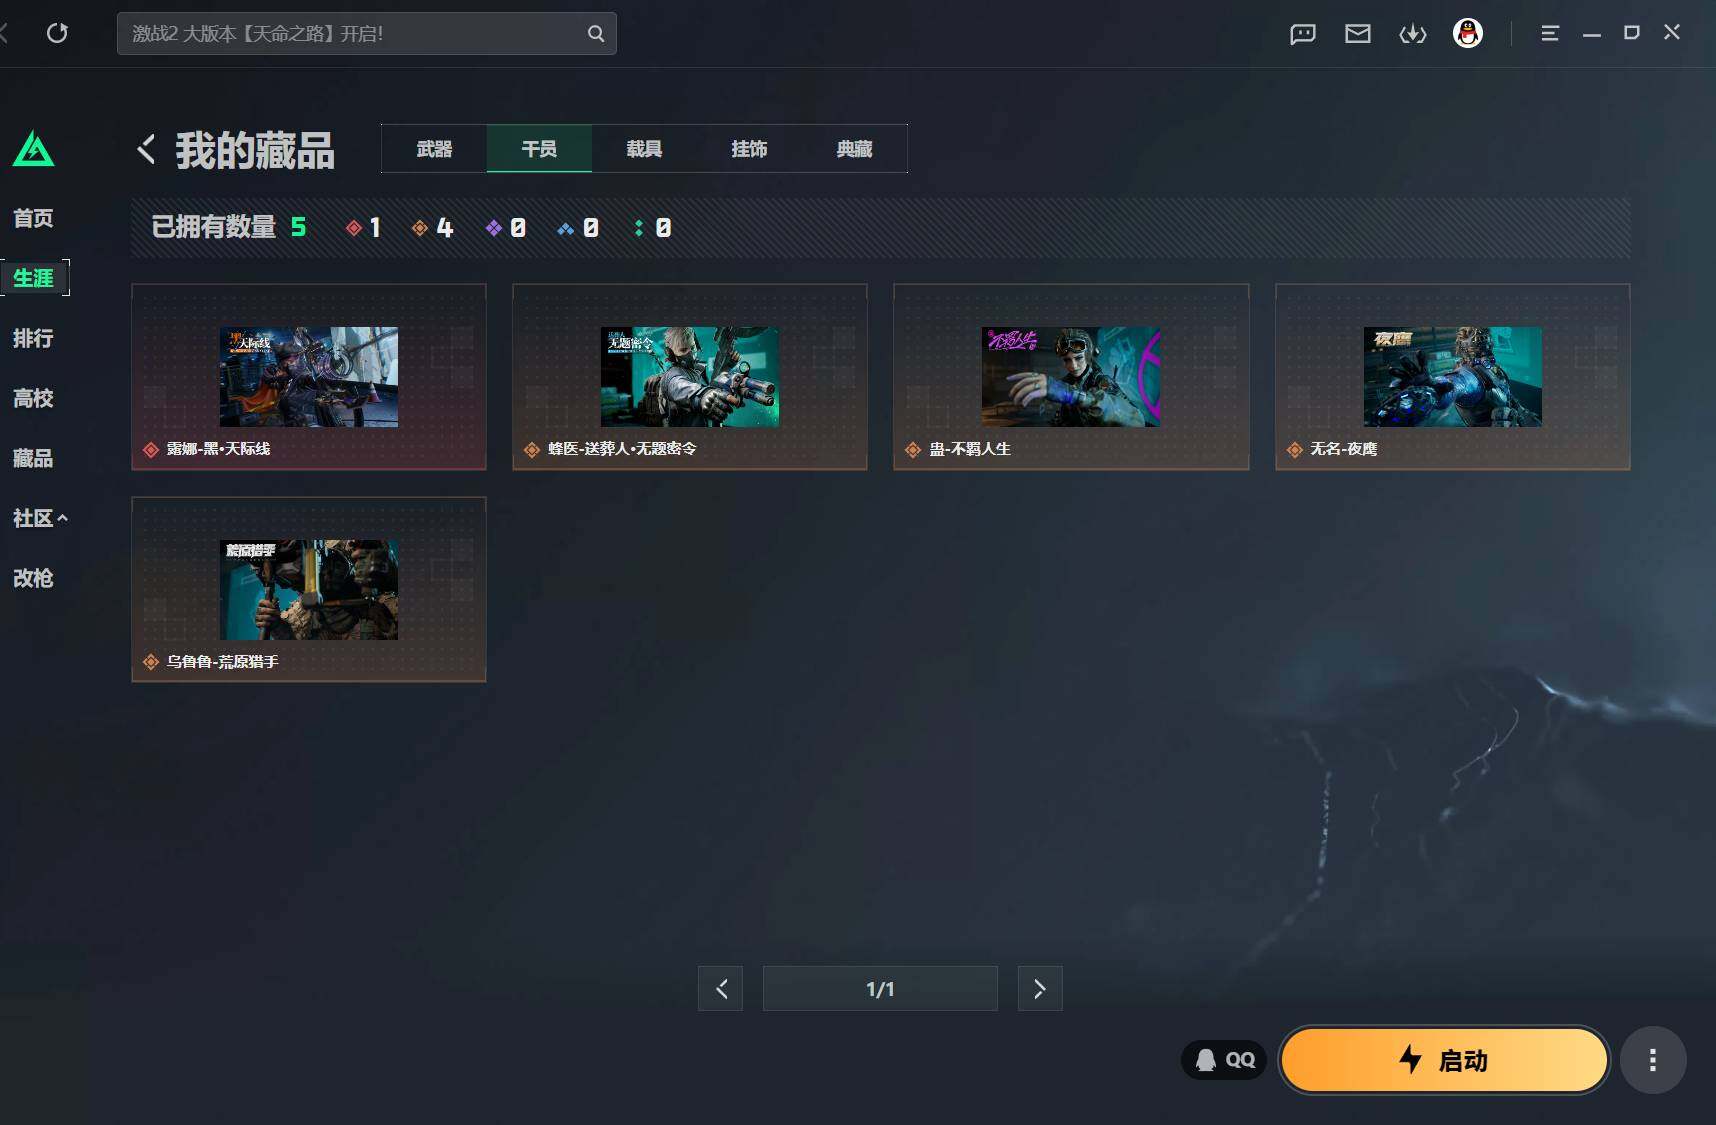Select the 干员 tab

[539, 149]
